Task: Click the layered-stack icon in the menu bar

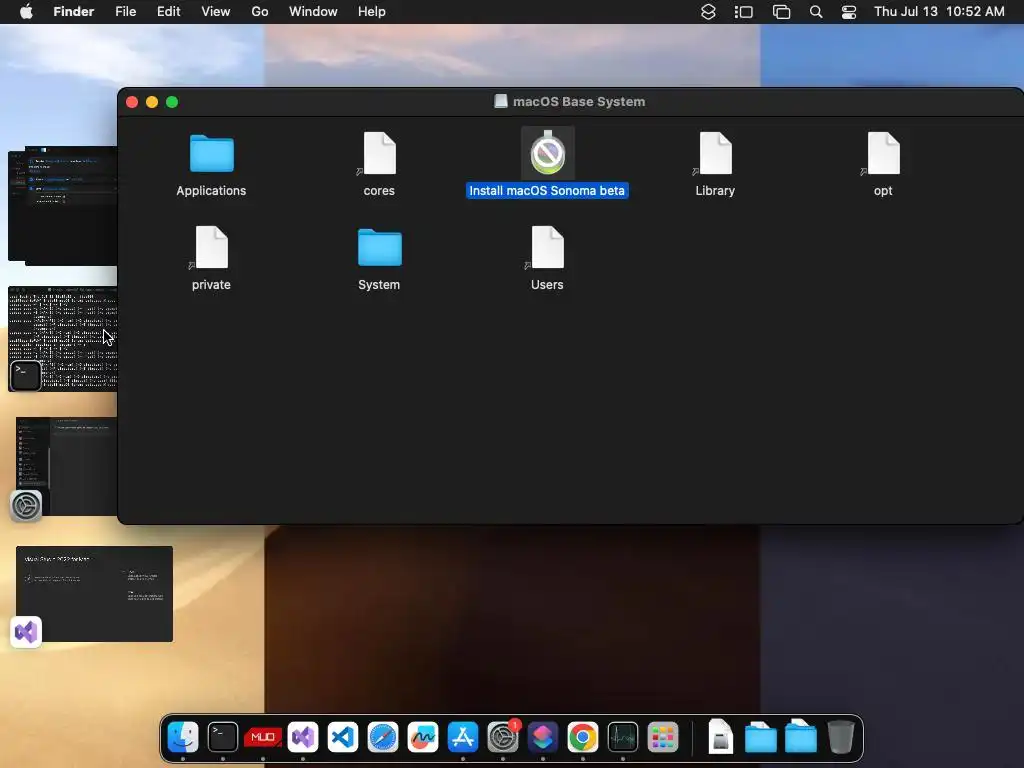Action: pos(708,12)
